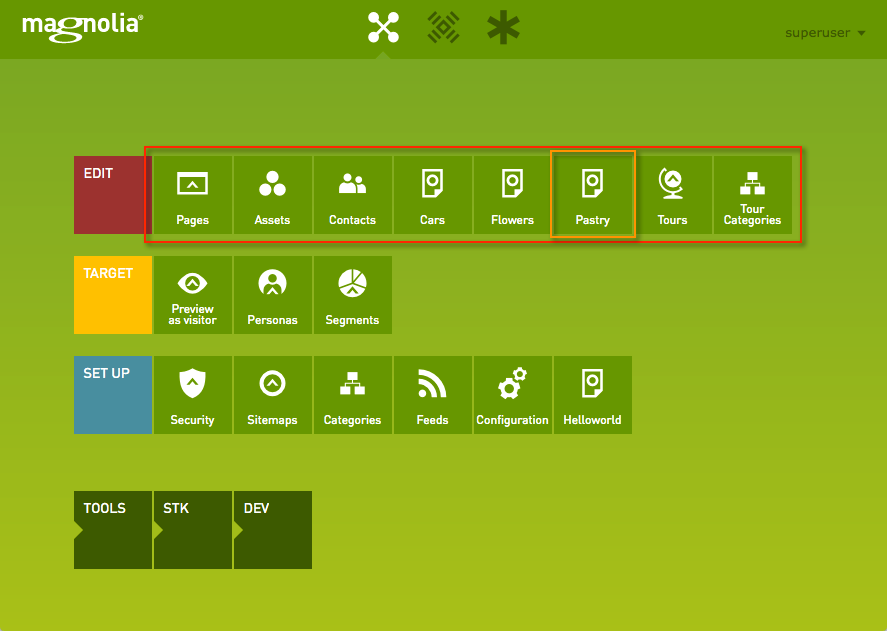Expand the TOOLS group
Image resolution: width=887 pixels, height=631 pixels.
[112, 529]
